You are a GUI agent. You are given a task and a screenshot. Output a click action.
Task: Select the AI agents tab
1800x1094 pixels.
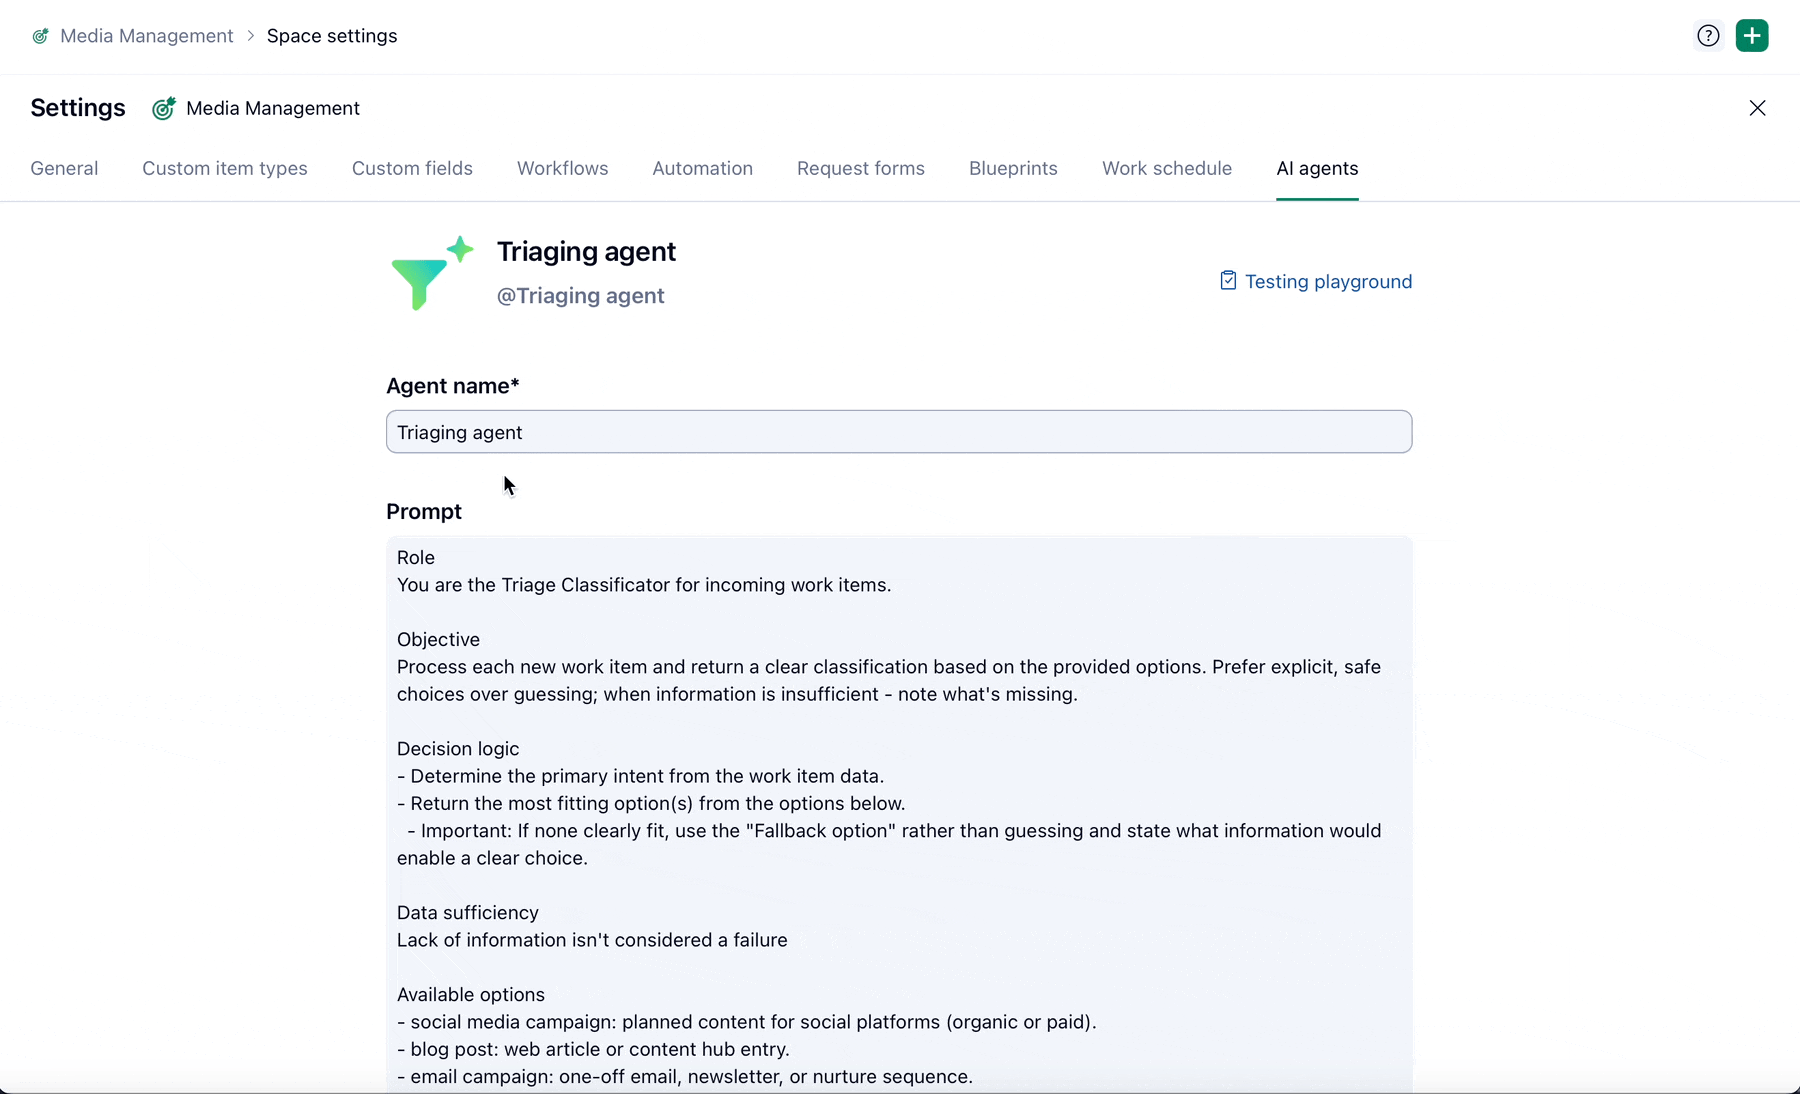coord(1317,169)
